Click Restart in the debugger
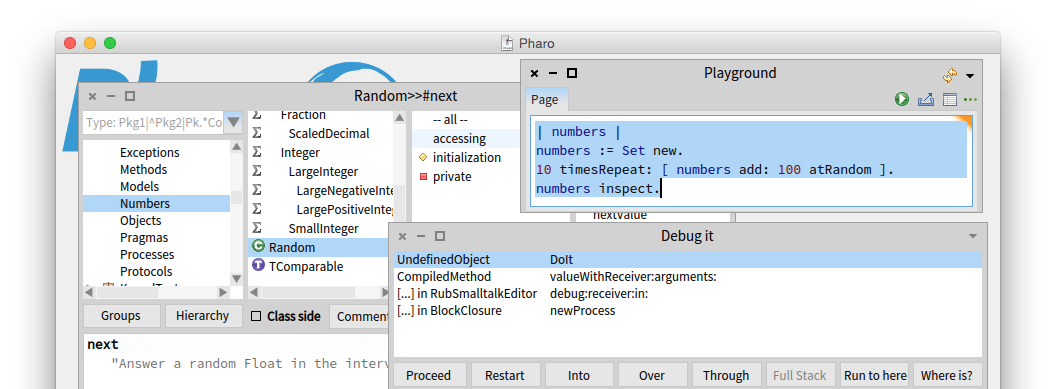 tap(505, 376)
